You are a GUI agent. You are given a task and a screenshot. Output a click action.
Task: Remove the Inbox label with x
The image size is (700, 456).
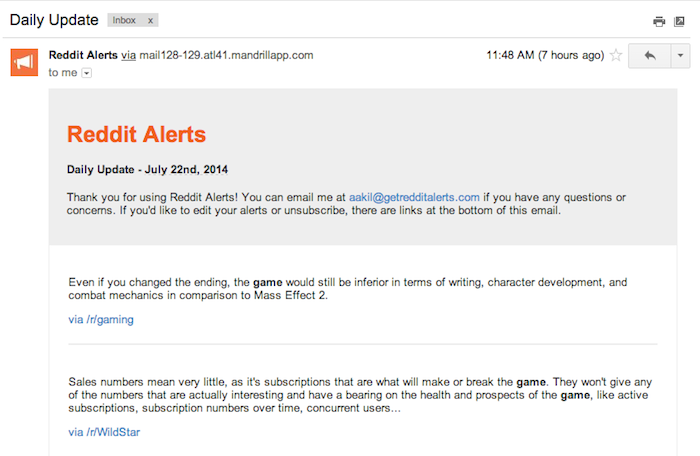[150, 21]
